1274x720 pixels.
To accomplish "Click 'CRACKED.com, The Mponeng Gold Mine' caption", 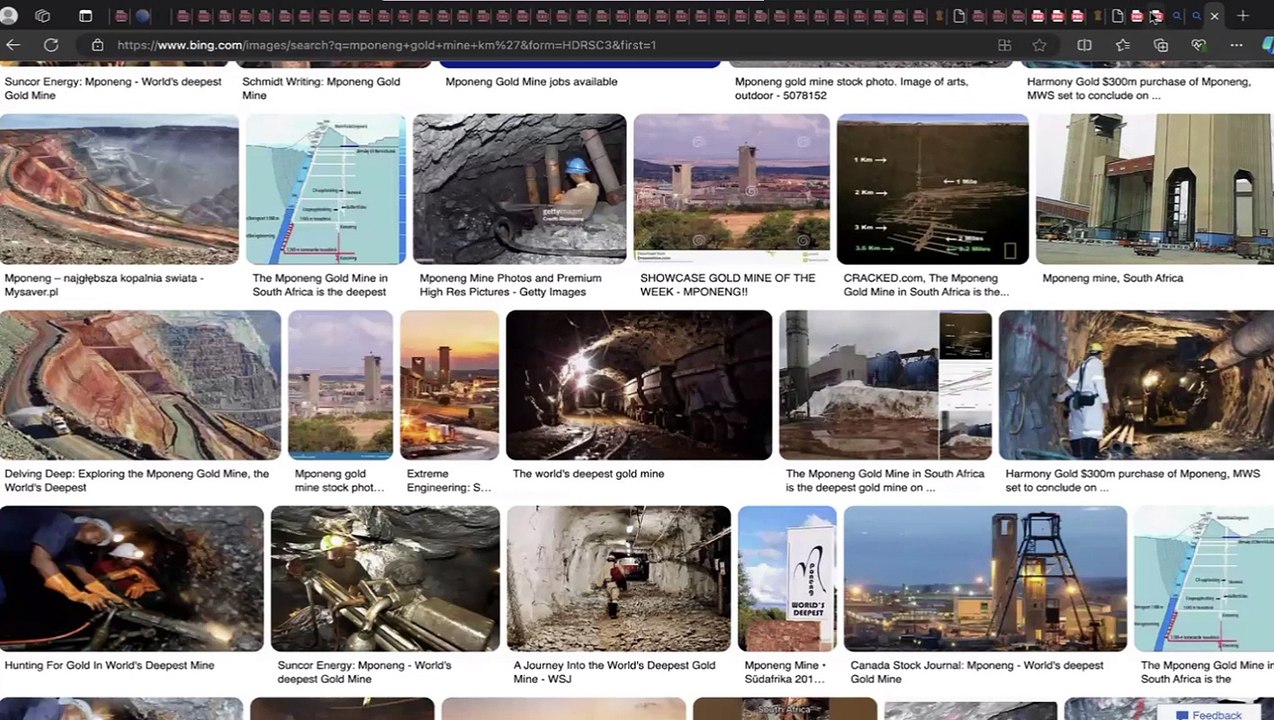I will tap(926, 285).
